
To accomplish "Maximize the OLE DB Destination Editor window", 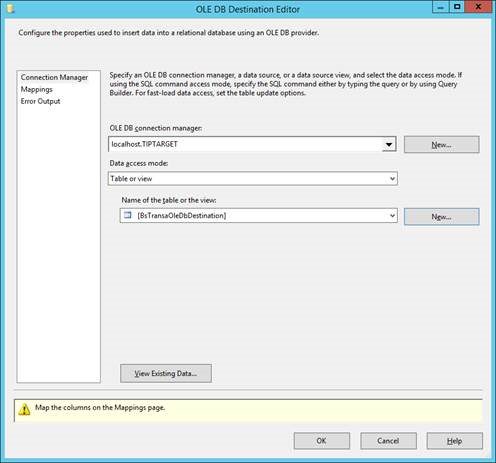I will pos(457,7).
